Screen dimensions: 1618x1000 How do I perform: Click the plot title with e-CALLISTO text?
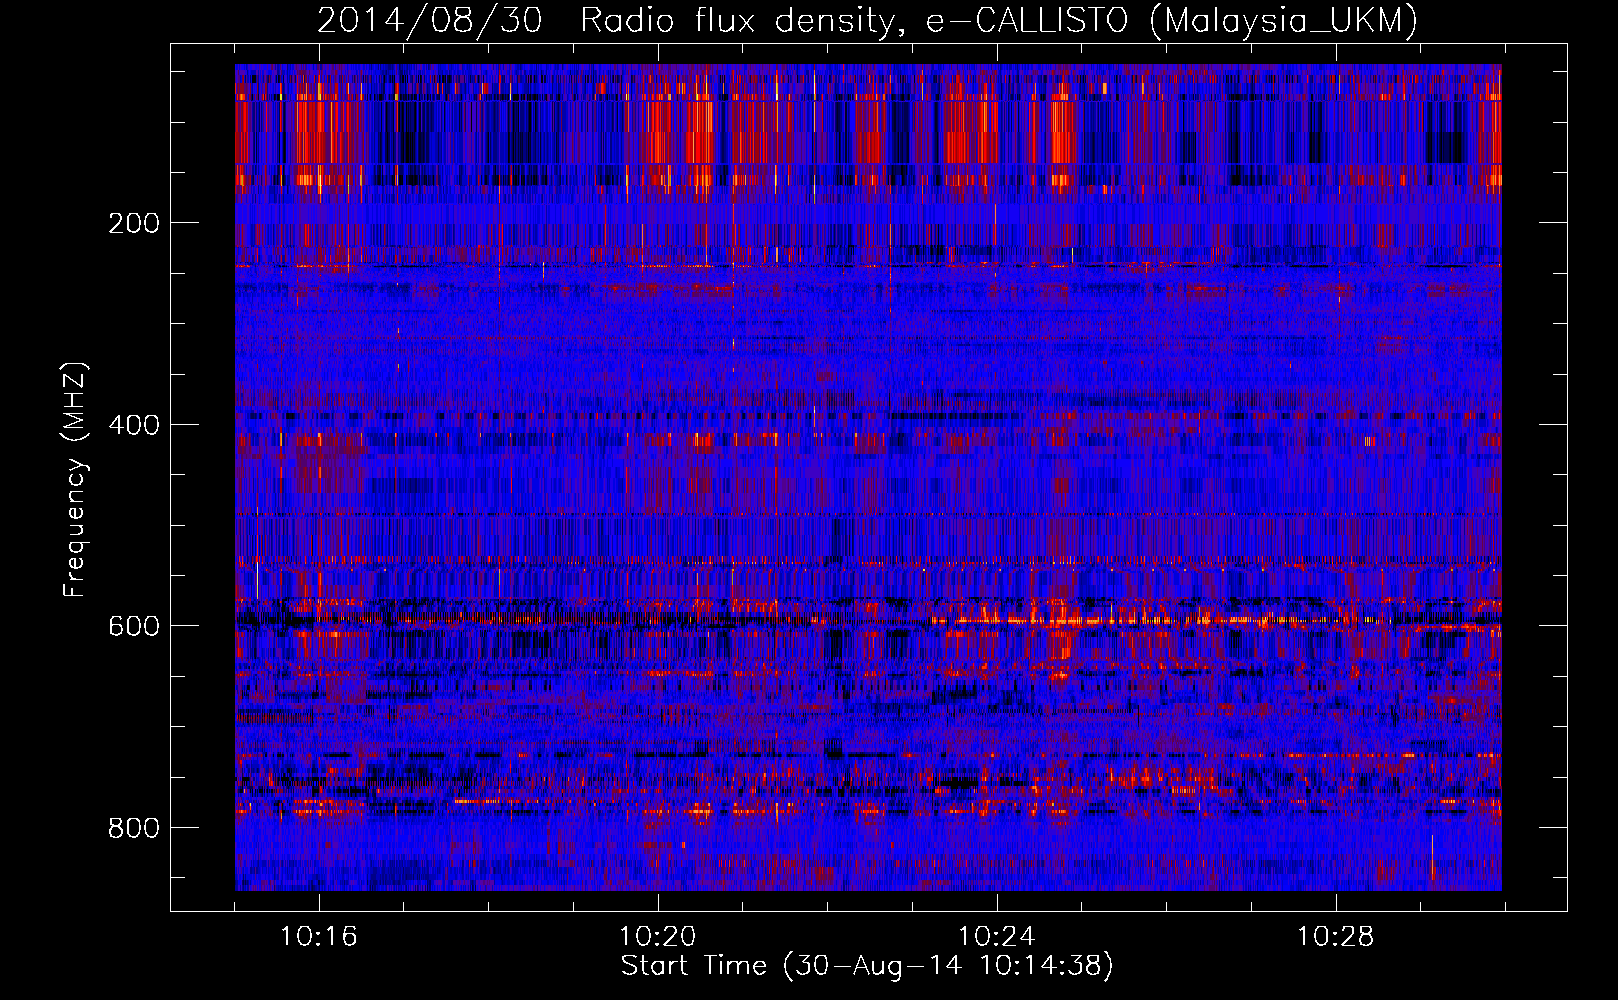point(867,21)
